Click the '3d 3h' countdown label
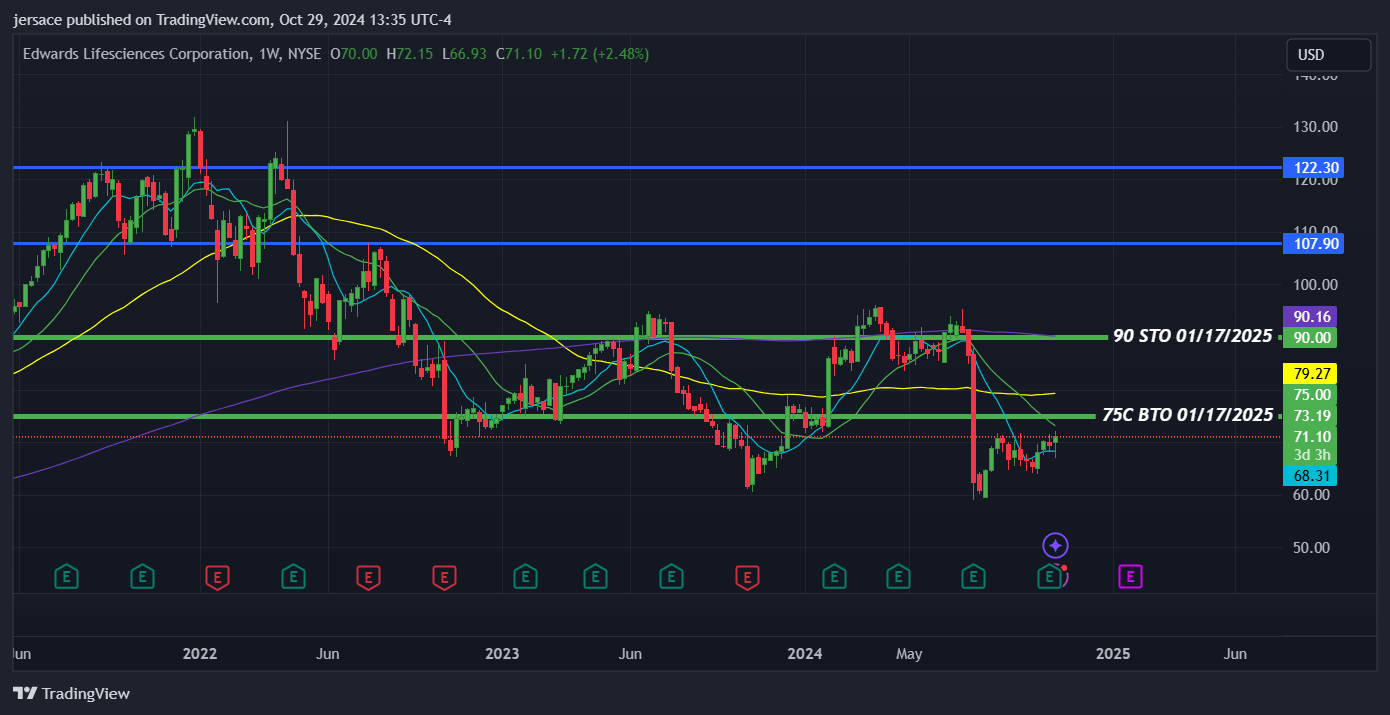The width and height of the screenshot is (1390, 715). point(1309,455)
